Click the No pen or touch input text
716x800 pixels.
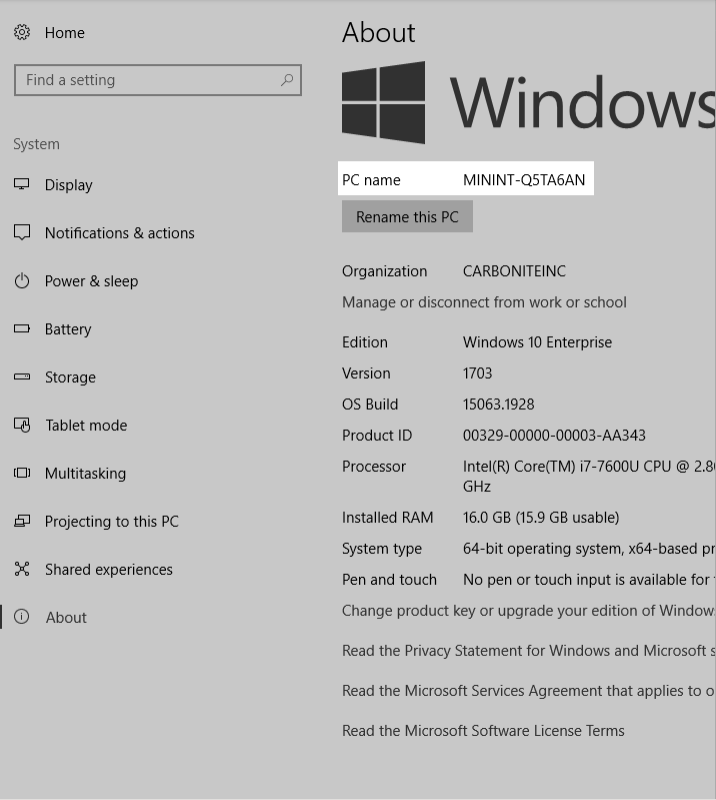(589, 580)
